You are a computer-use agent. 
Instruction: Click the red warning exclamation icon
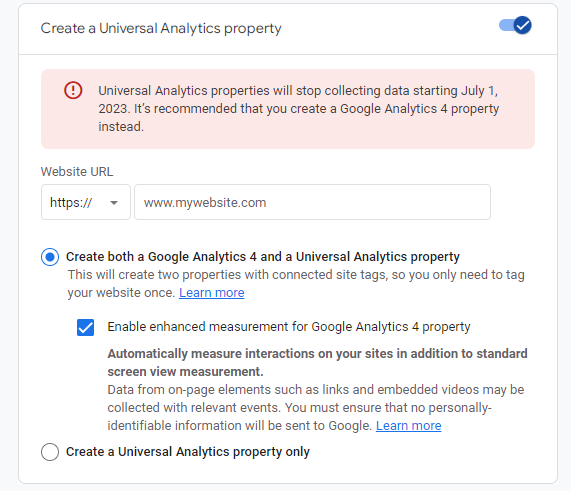click(73, 90)
